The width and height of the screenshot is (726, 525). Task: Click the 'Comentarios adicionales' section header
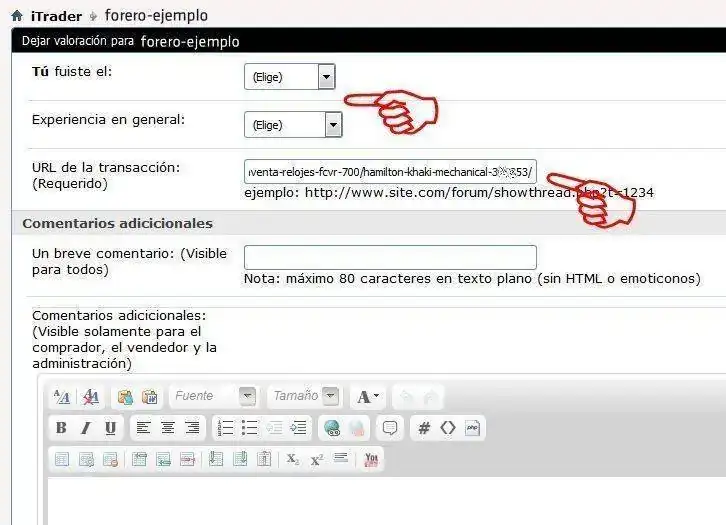[x=118, y=223]
